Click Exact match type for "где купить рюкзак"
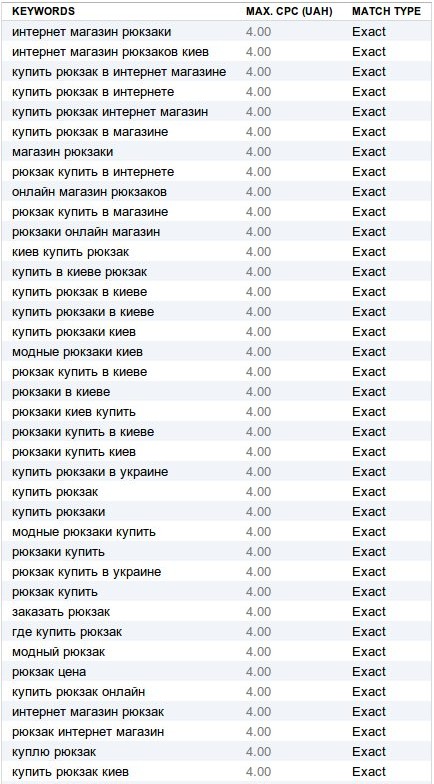The height and width of the screenshot is (784, 434). [369, 632]
